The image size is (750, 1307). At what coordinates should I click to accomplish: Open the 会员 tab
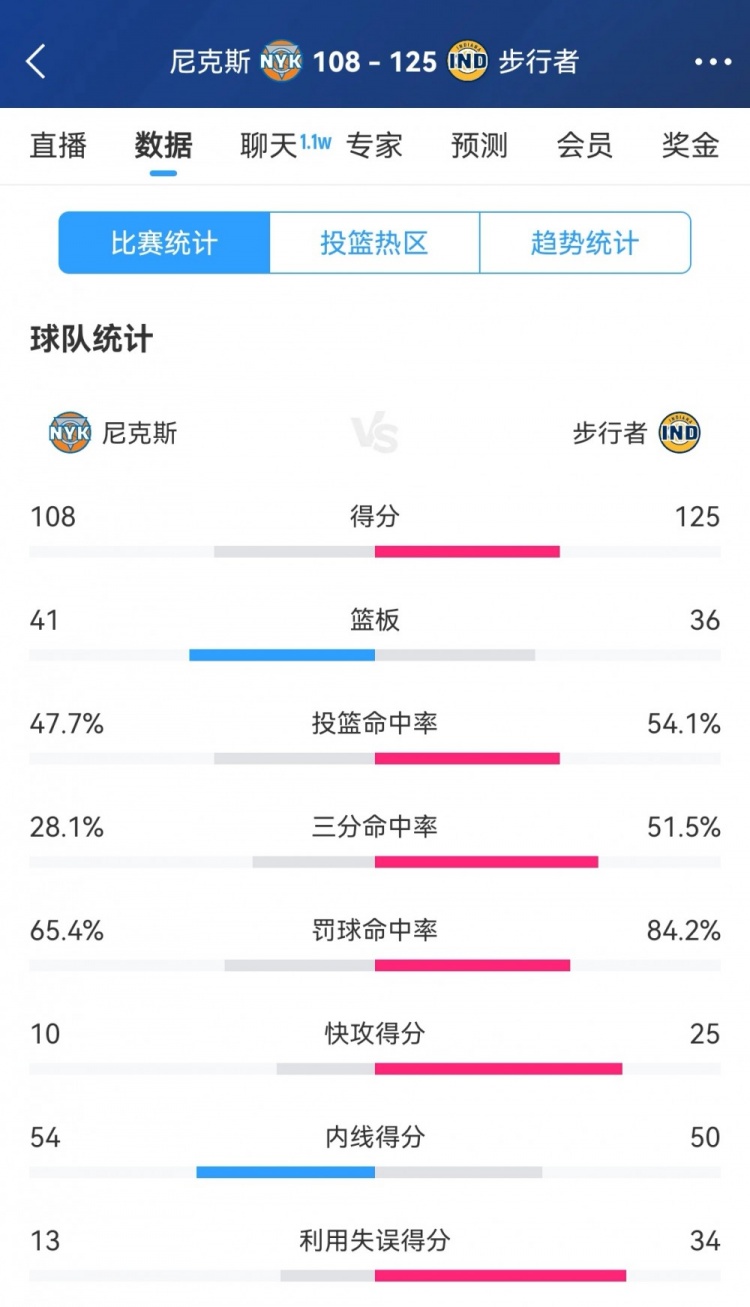click(585, 146)
